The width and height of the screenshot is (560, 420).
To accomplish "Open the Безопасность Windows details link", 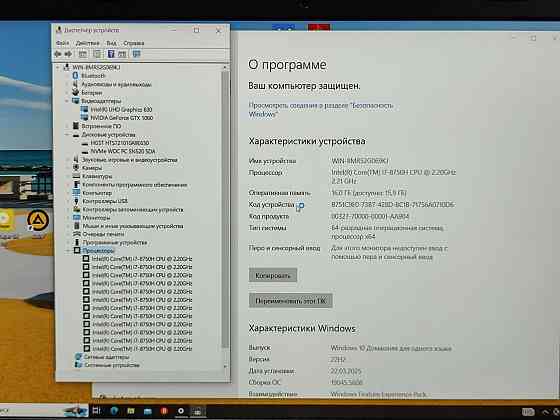I will pos(321,110).
